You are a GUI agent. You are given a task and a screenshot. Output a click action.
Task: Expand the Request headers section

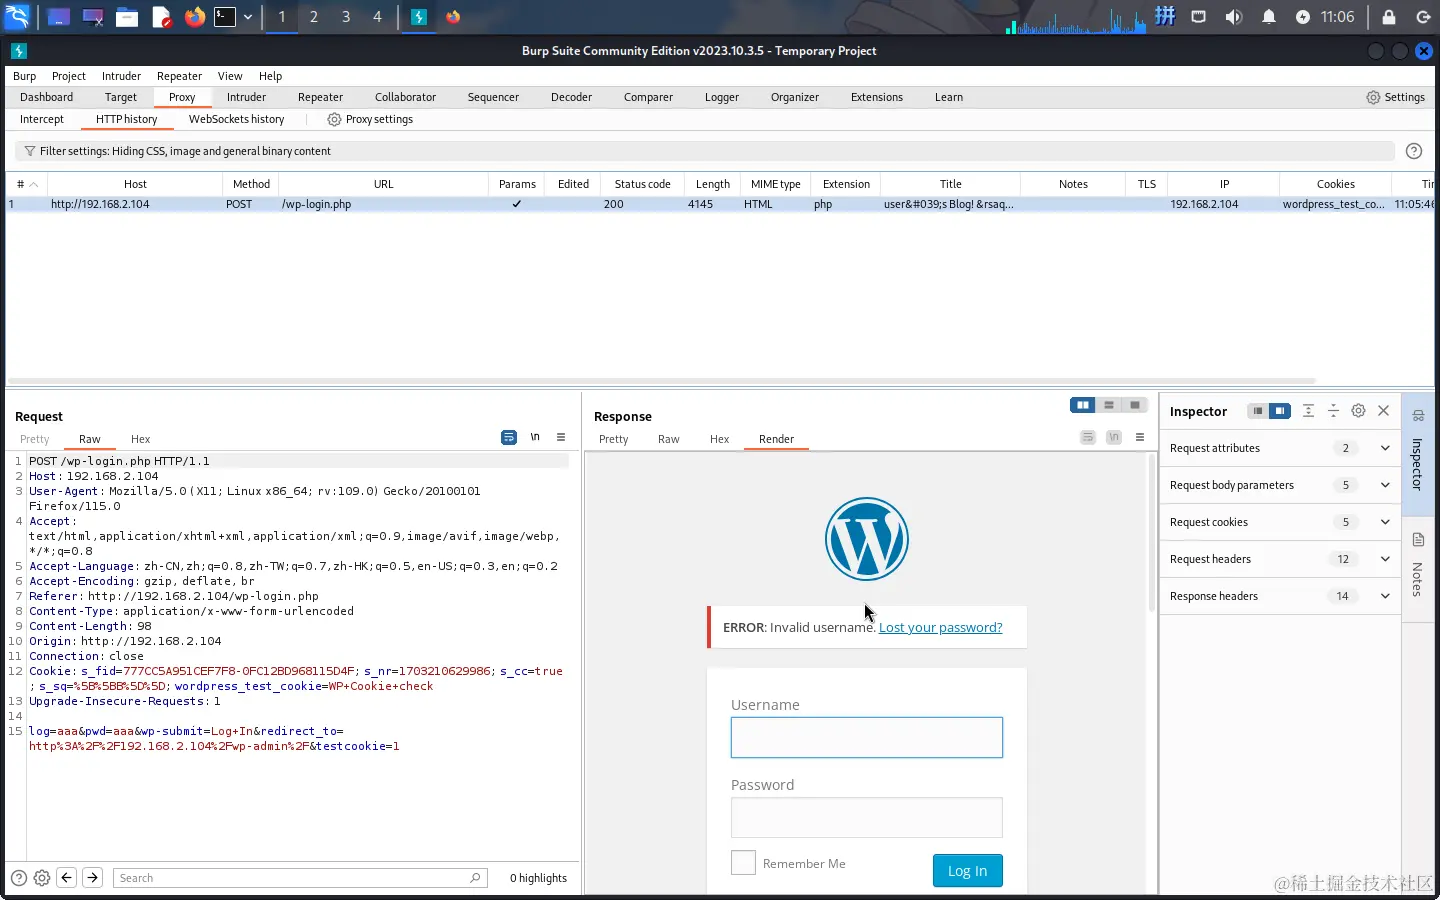pos(1280,559)
